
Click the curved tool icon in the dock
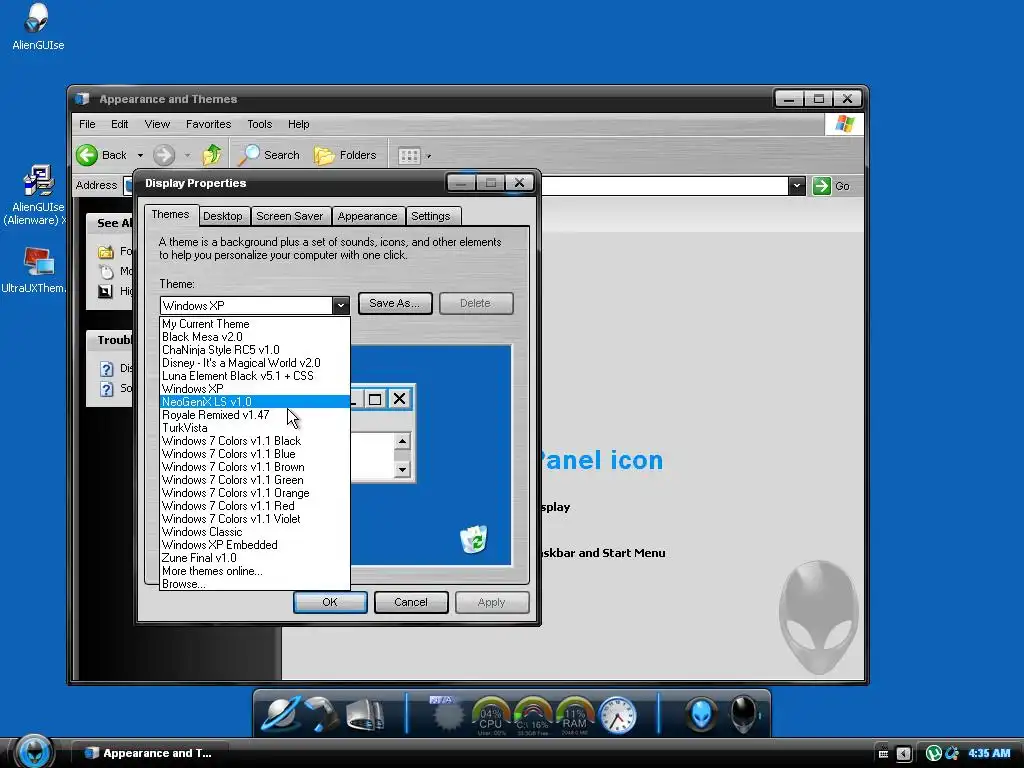pyautogui.click(x=322, y=713)
